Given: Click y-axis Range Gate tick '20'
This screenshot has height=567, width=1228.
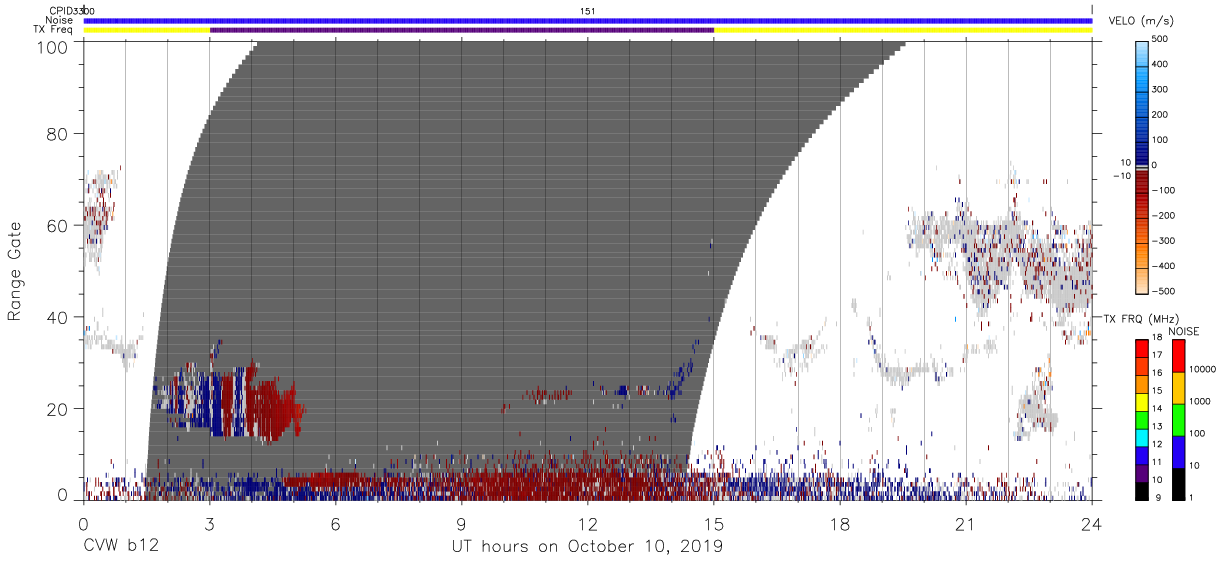Looking at the screenshot, I should (x=57, y=408).
